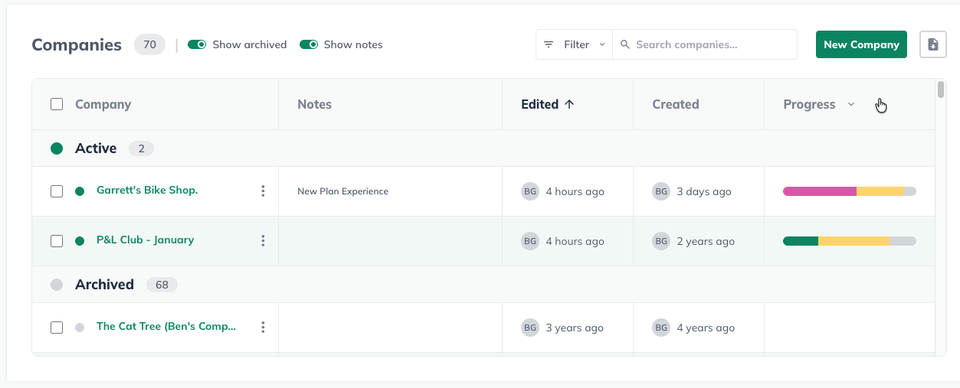
Task: Check the box for Garrett's Bike Shop
Action: pyautogui.click(x=56, y=192)
